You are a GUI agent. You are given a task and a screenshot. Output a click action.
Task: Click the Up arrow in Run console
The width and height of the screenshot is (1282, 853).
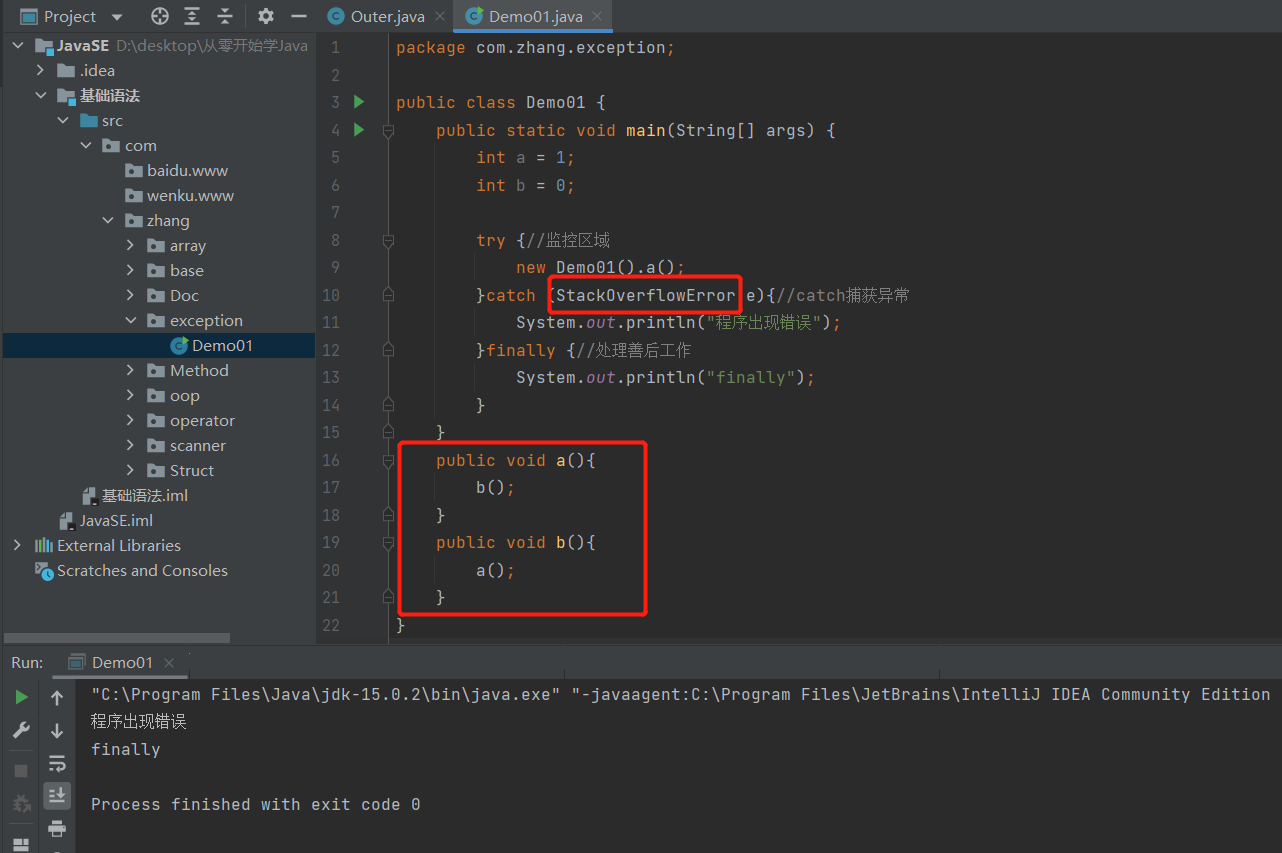click(57, 698)
